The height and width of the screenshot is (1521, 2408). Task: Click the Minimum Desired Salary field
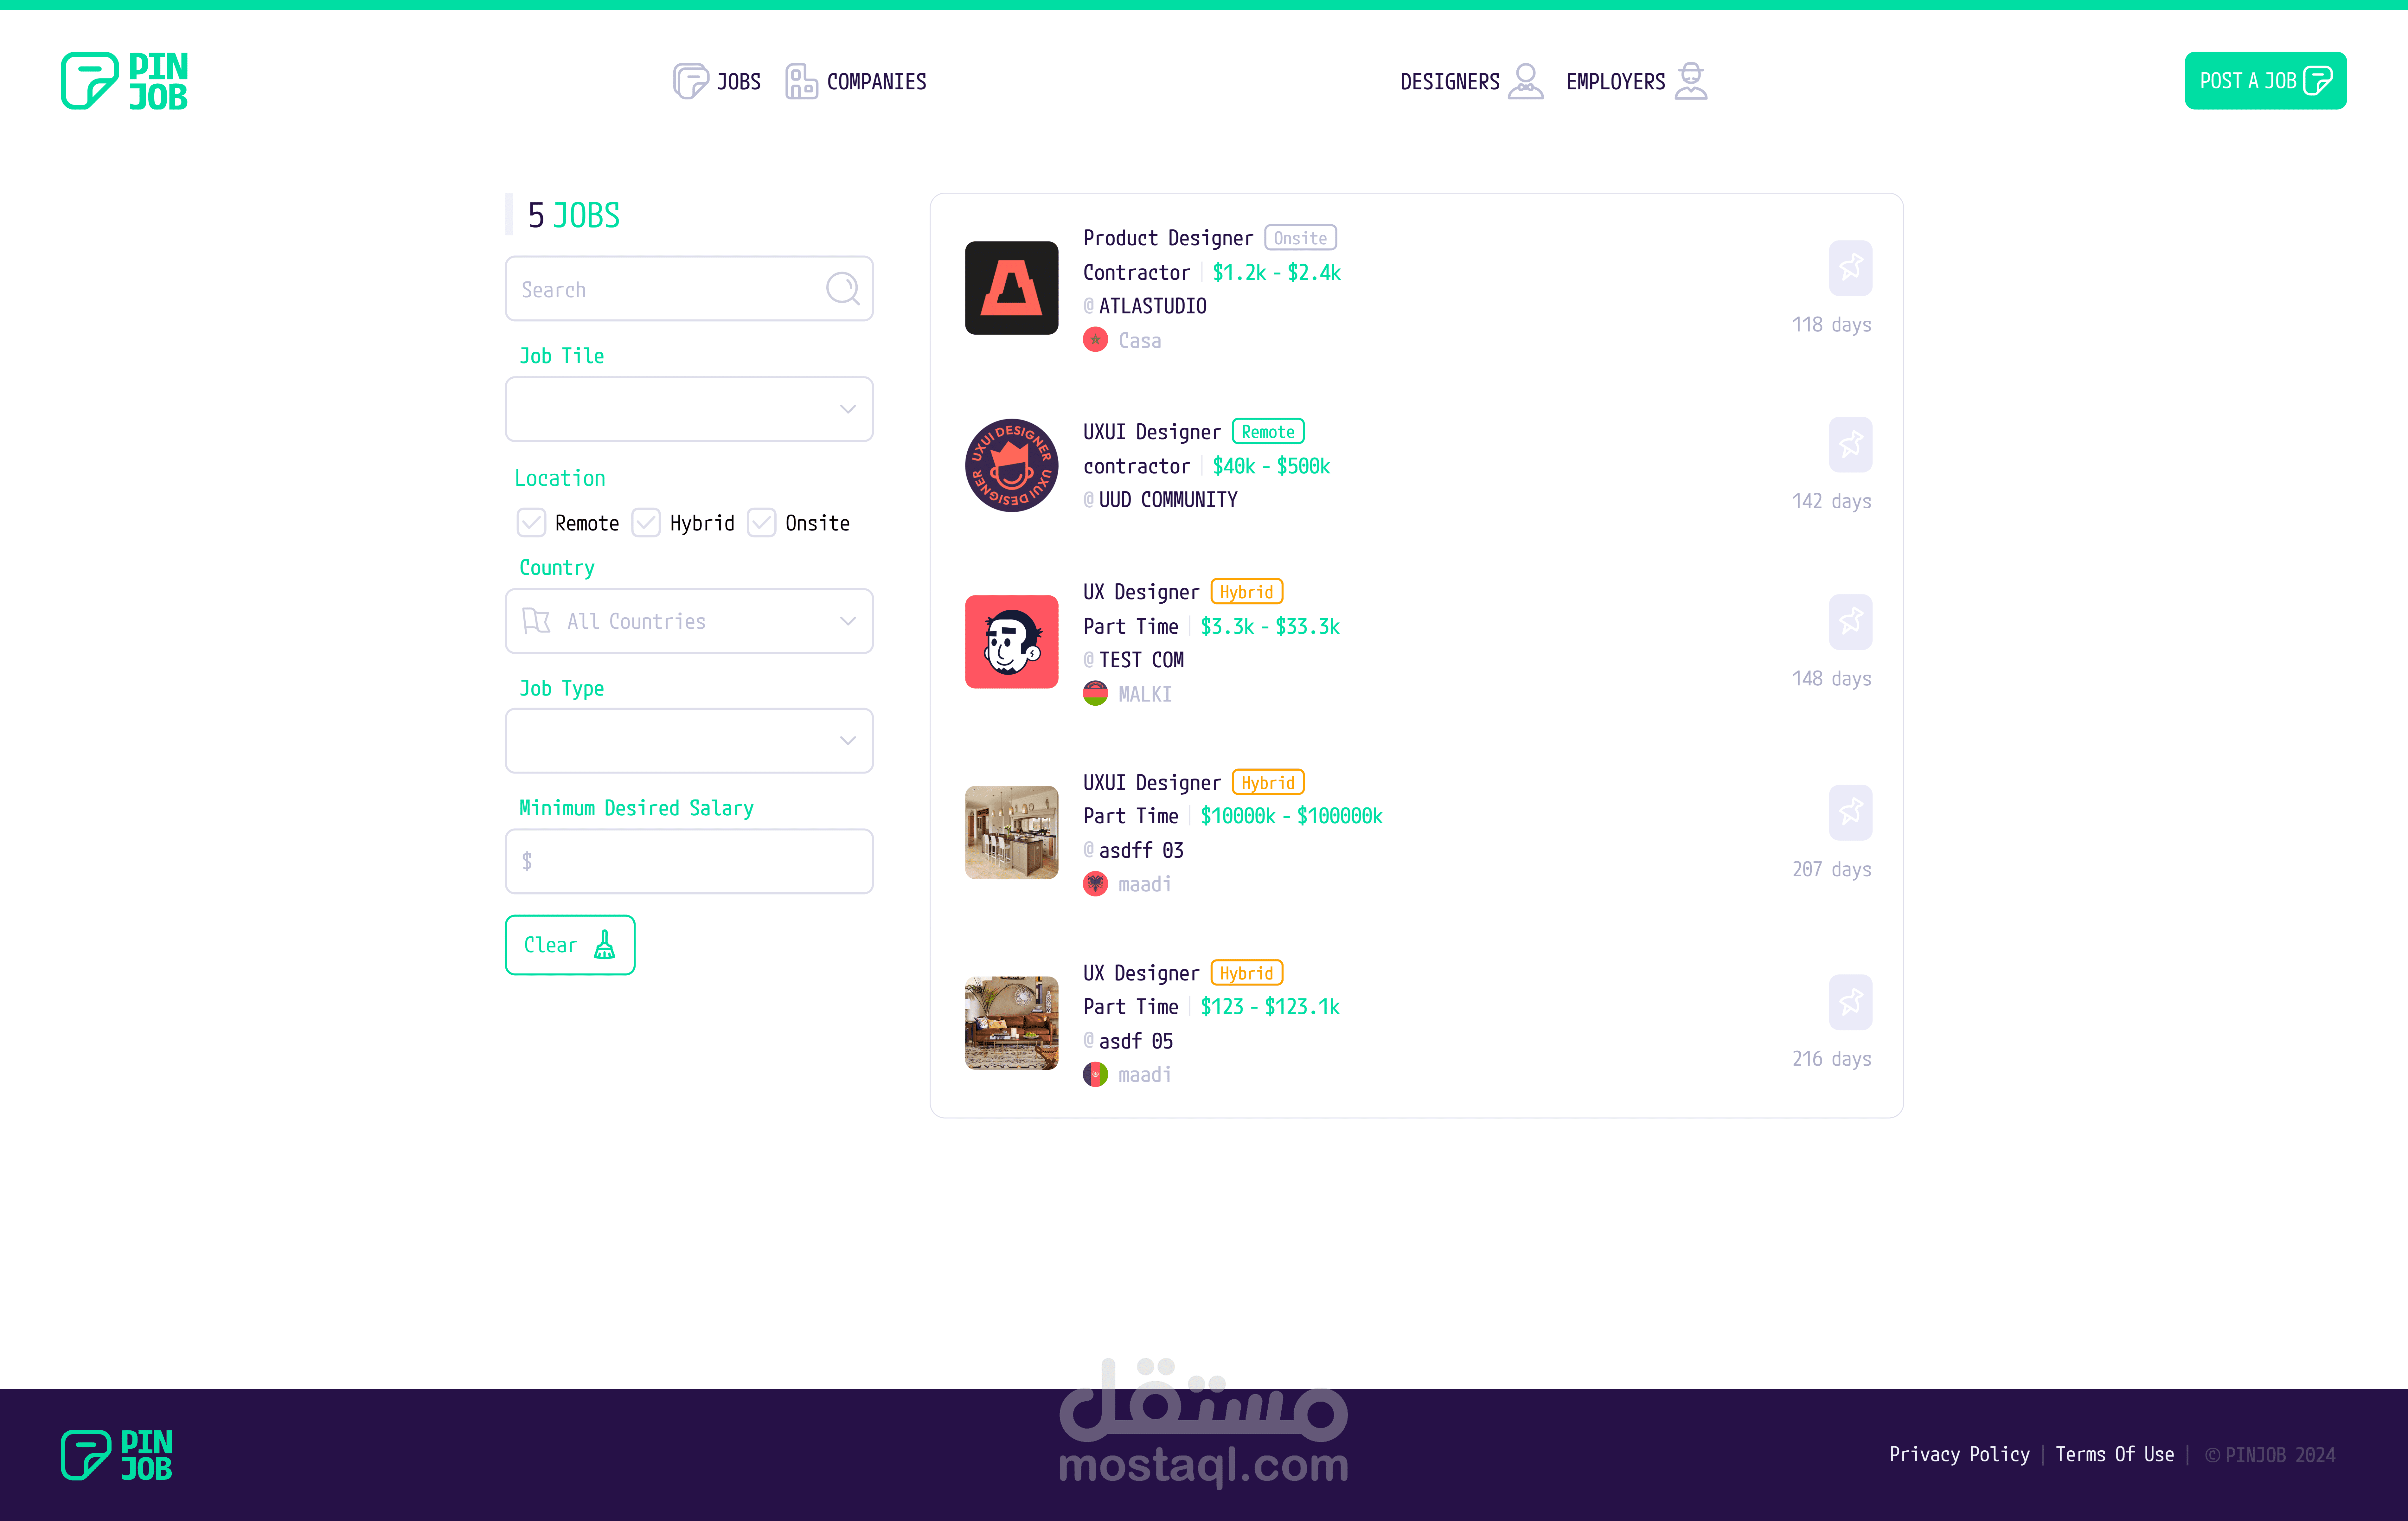[x=689, y=861]
